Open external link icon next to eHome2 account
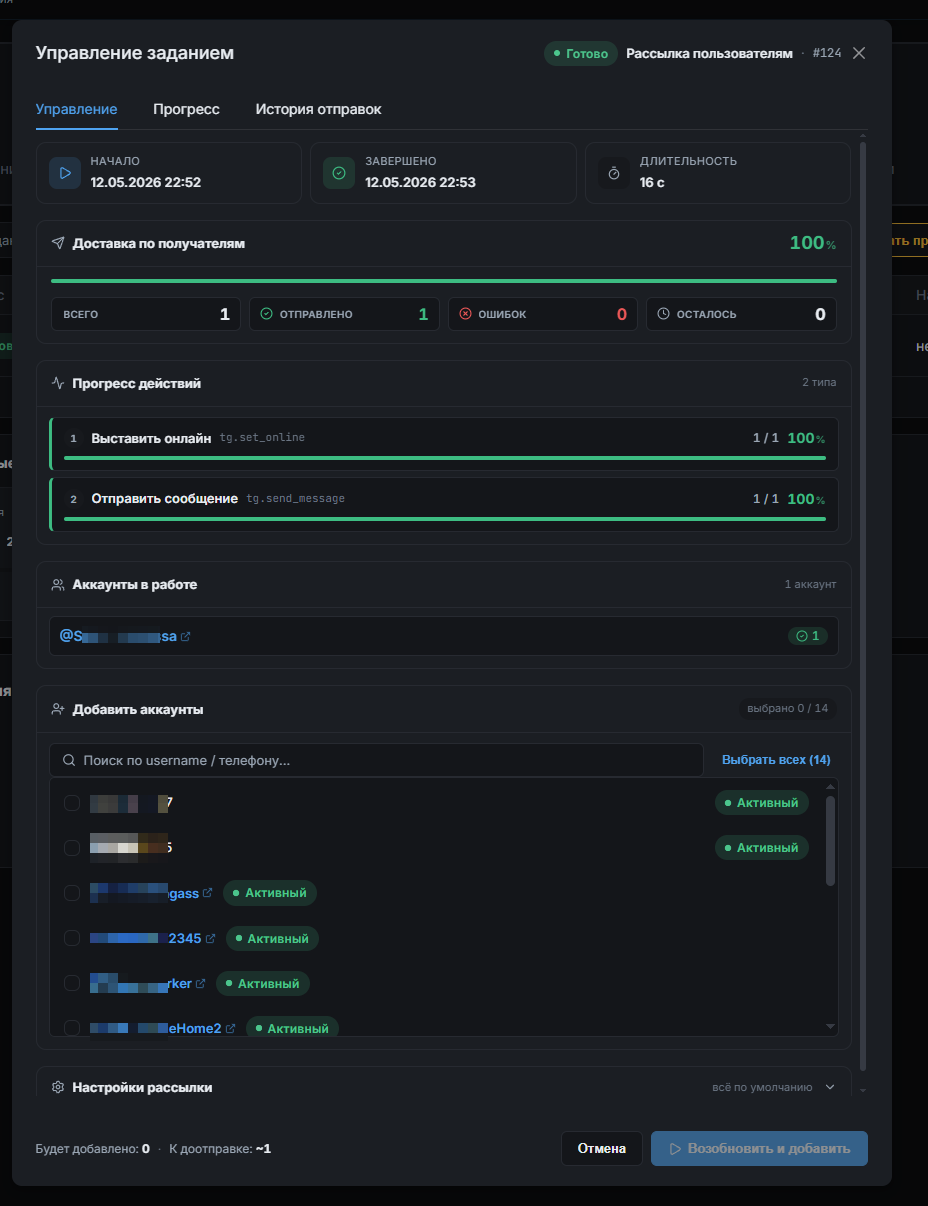The image size is (928, 1206). 230,1028
